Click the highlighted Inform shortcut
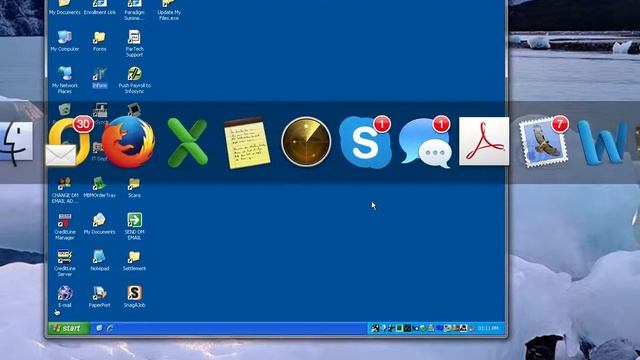The image size is (640, 360). tap(99, 78)
